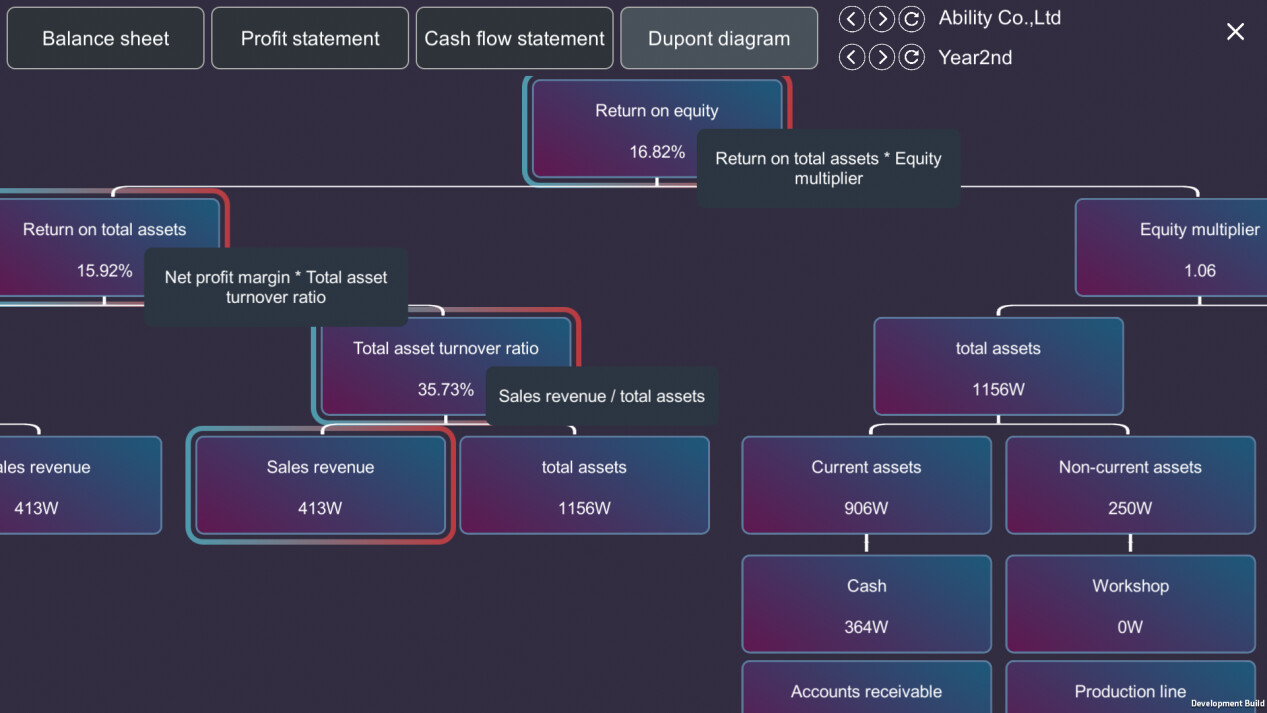Click previous company arrow icon
This screenshot has width=1267, height=713.
(851, 19)
